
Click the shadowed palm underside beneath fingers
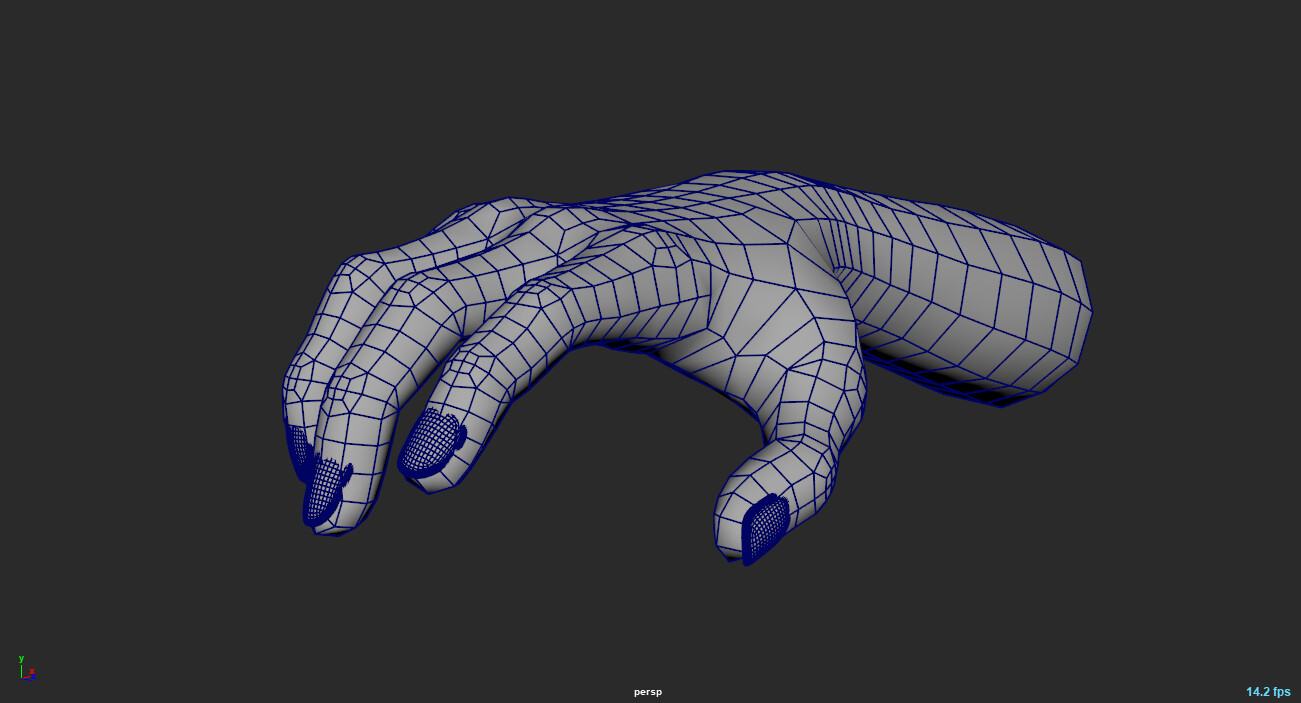click(x=620, y=346)
